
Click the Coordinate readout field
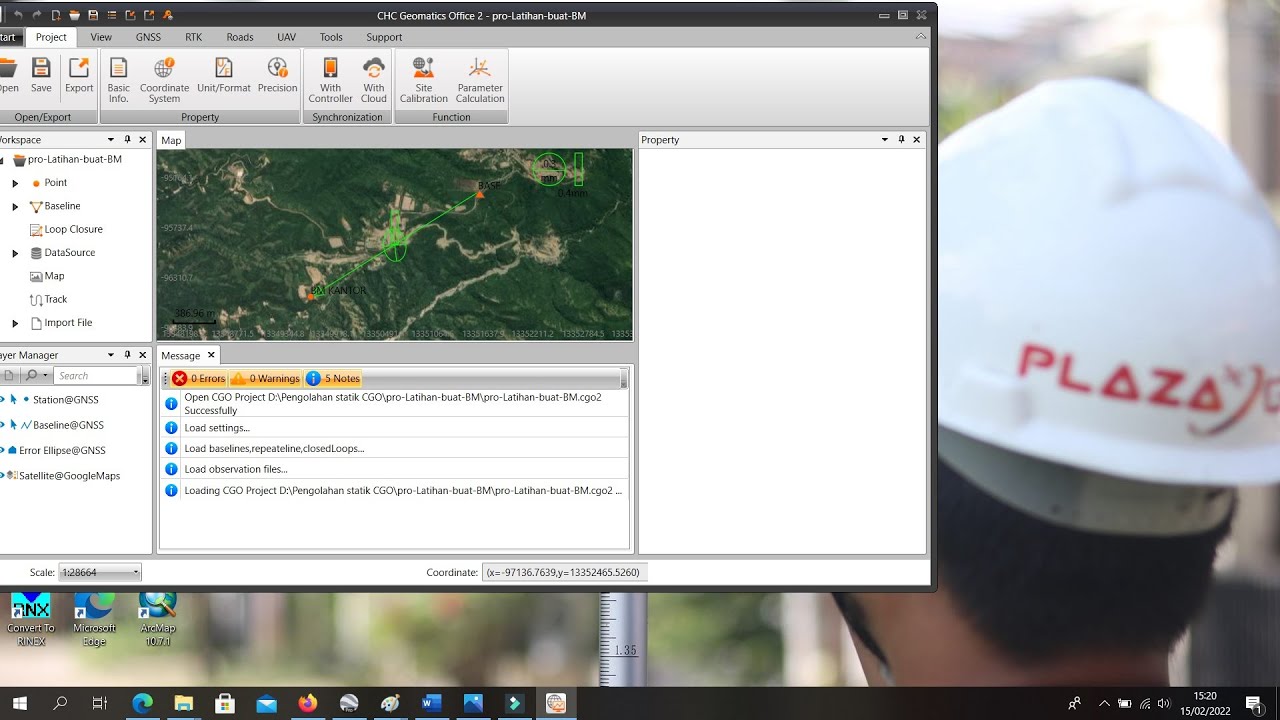coord(565,572)
